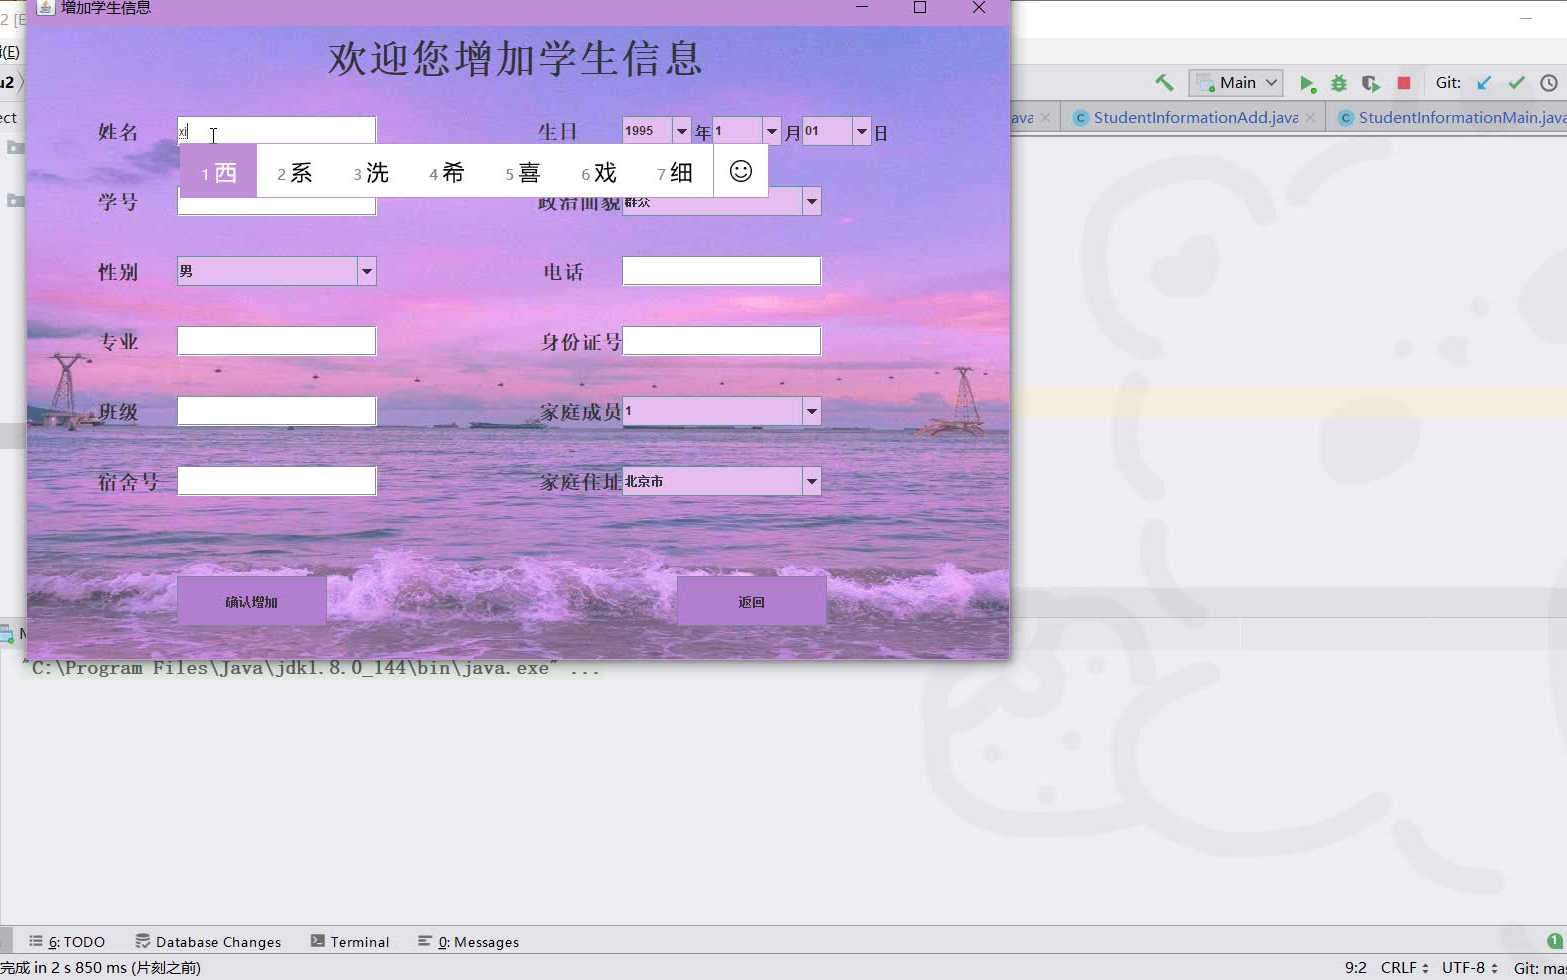The width and height of the screenshot is (1567, 980).
Task: Pick candidate 6 戏 in IME bar
Action: click(599, 172)
